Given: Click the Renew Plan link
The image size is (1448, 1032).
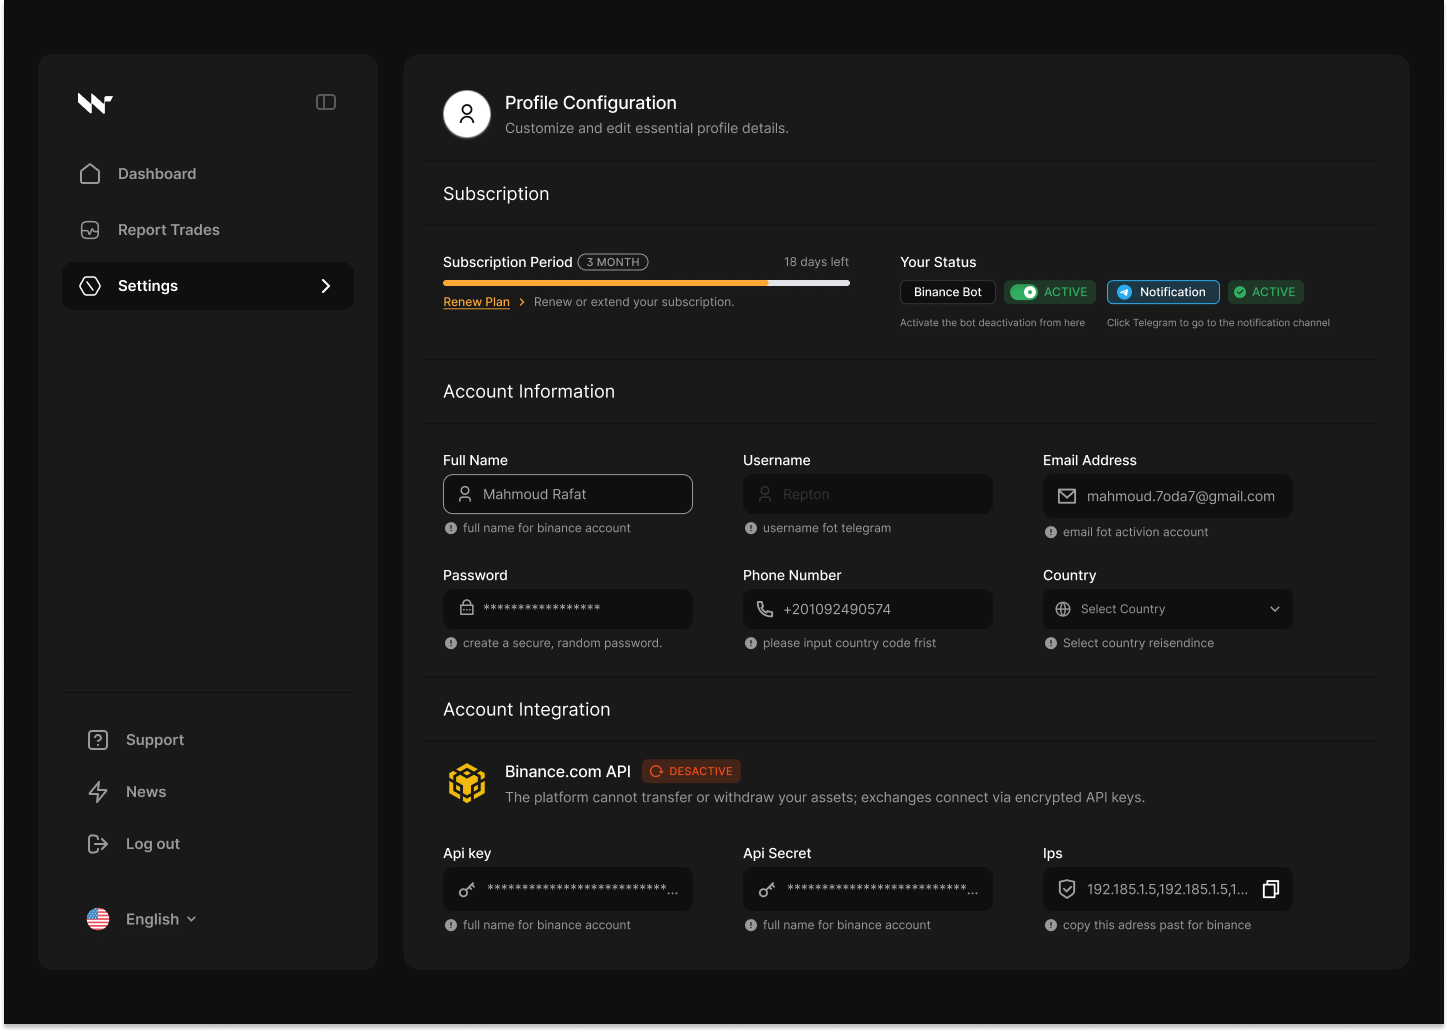Looking at the screenshot, I should click(476, 302).
